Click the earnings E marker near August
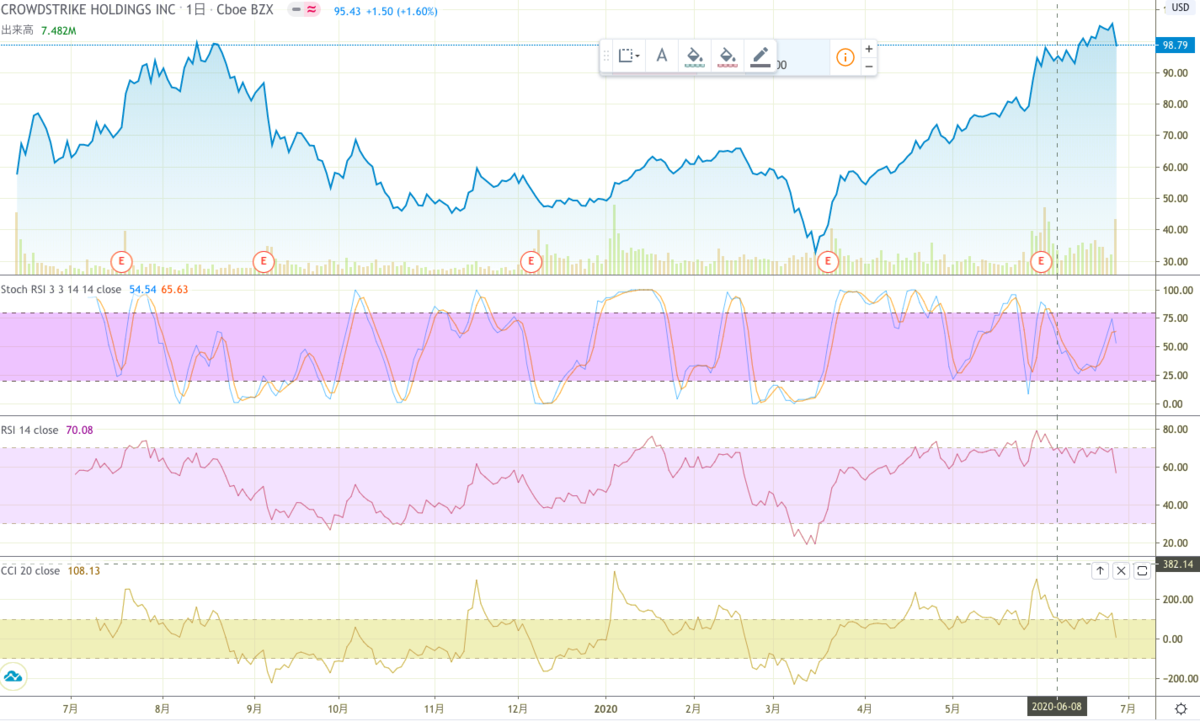Viewport: 1200px width, 727px height. [121, 261]
